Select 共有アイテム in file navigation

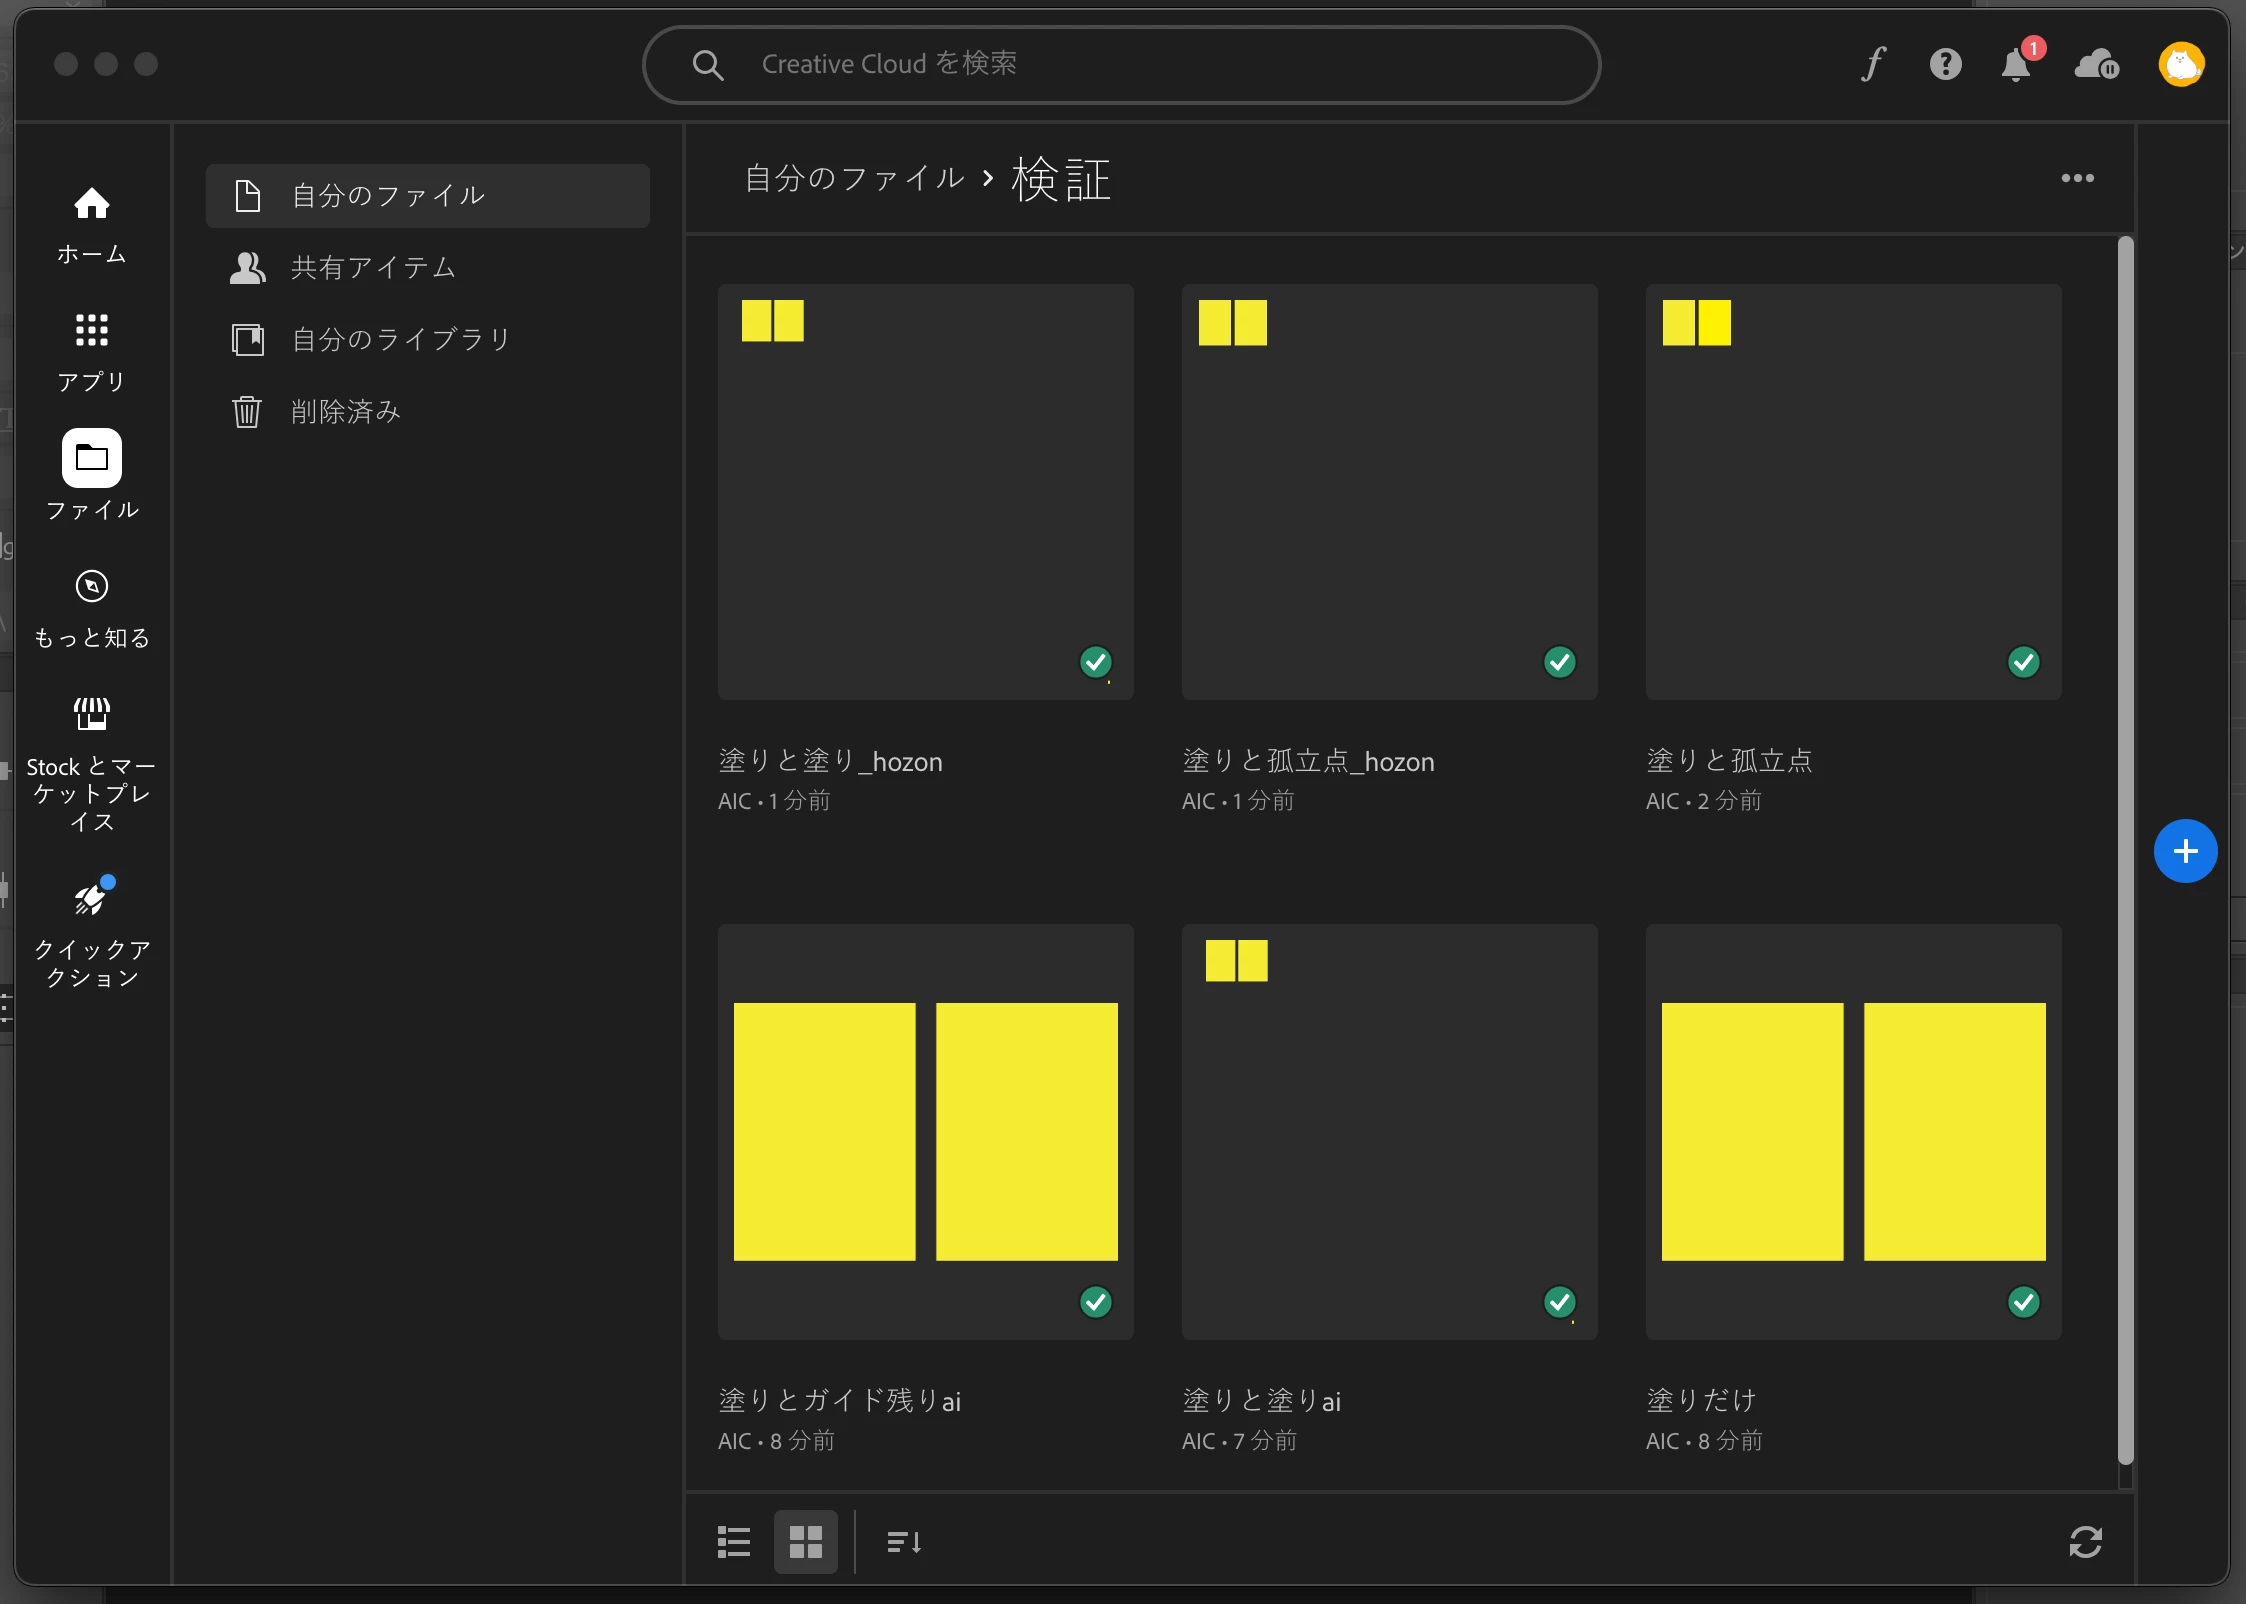(372, 267)
